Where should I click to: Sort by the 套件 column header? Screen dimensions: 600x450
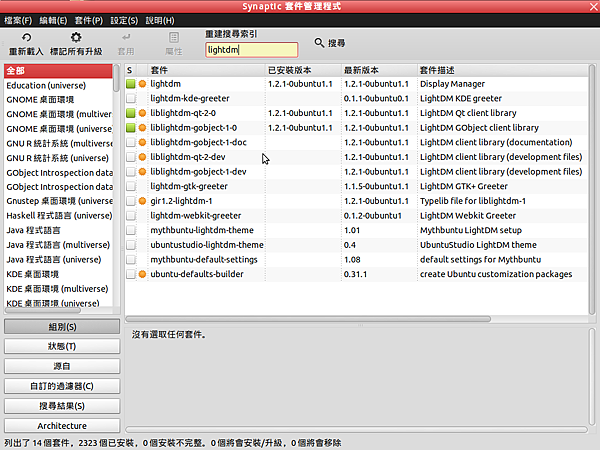pyautogui.click(x=207, y=70)
